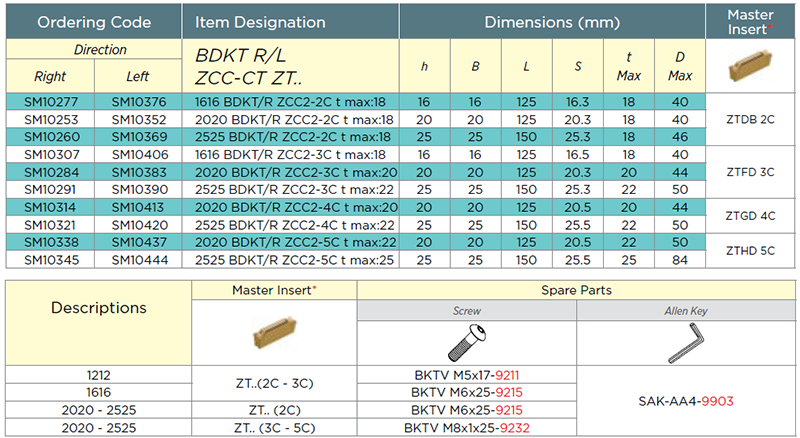Select ordering code SM10369

139,137
